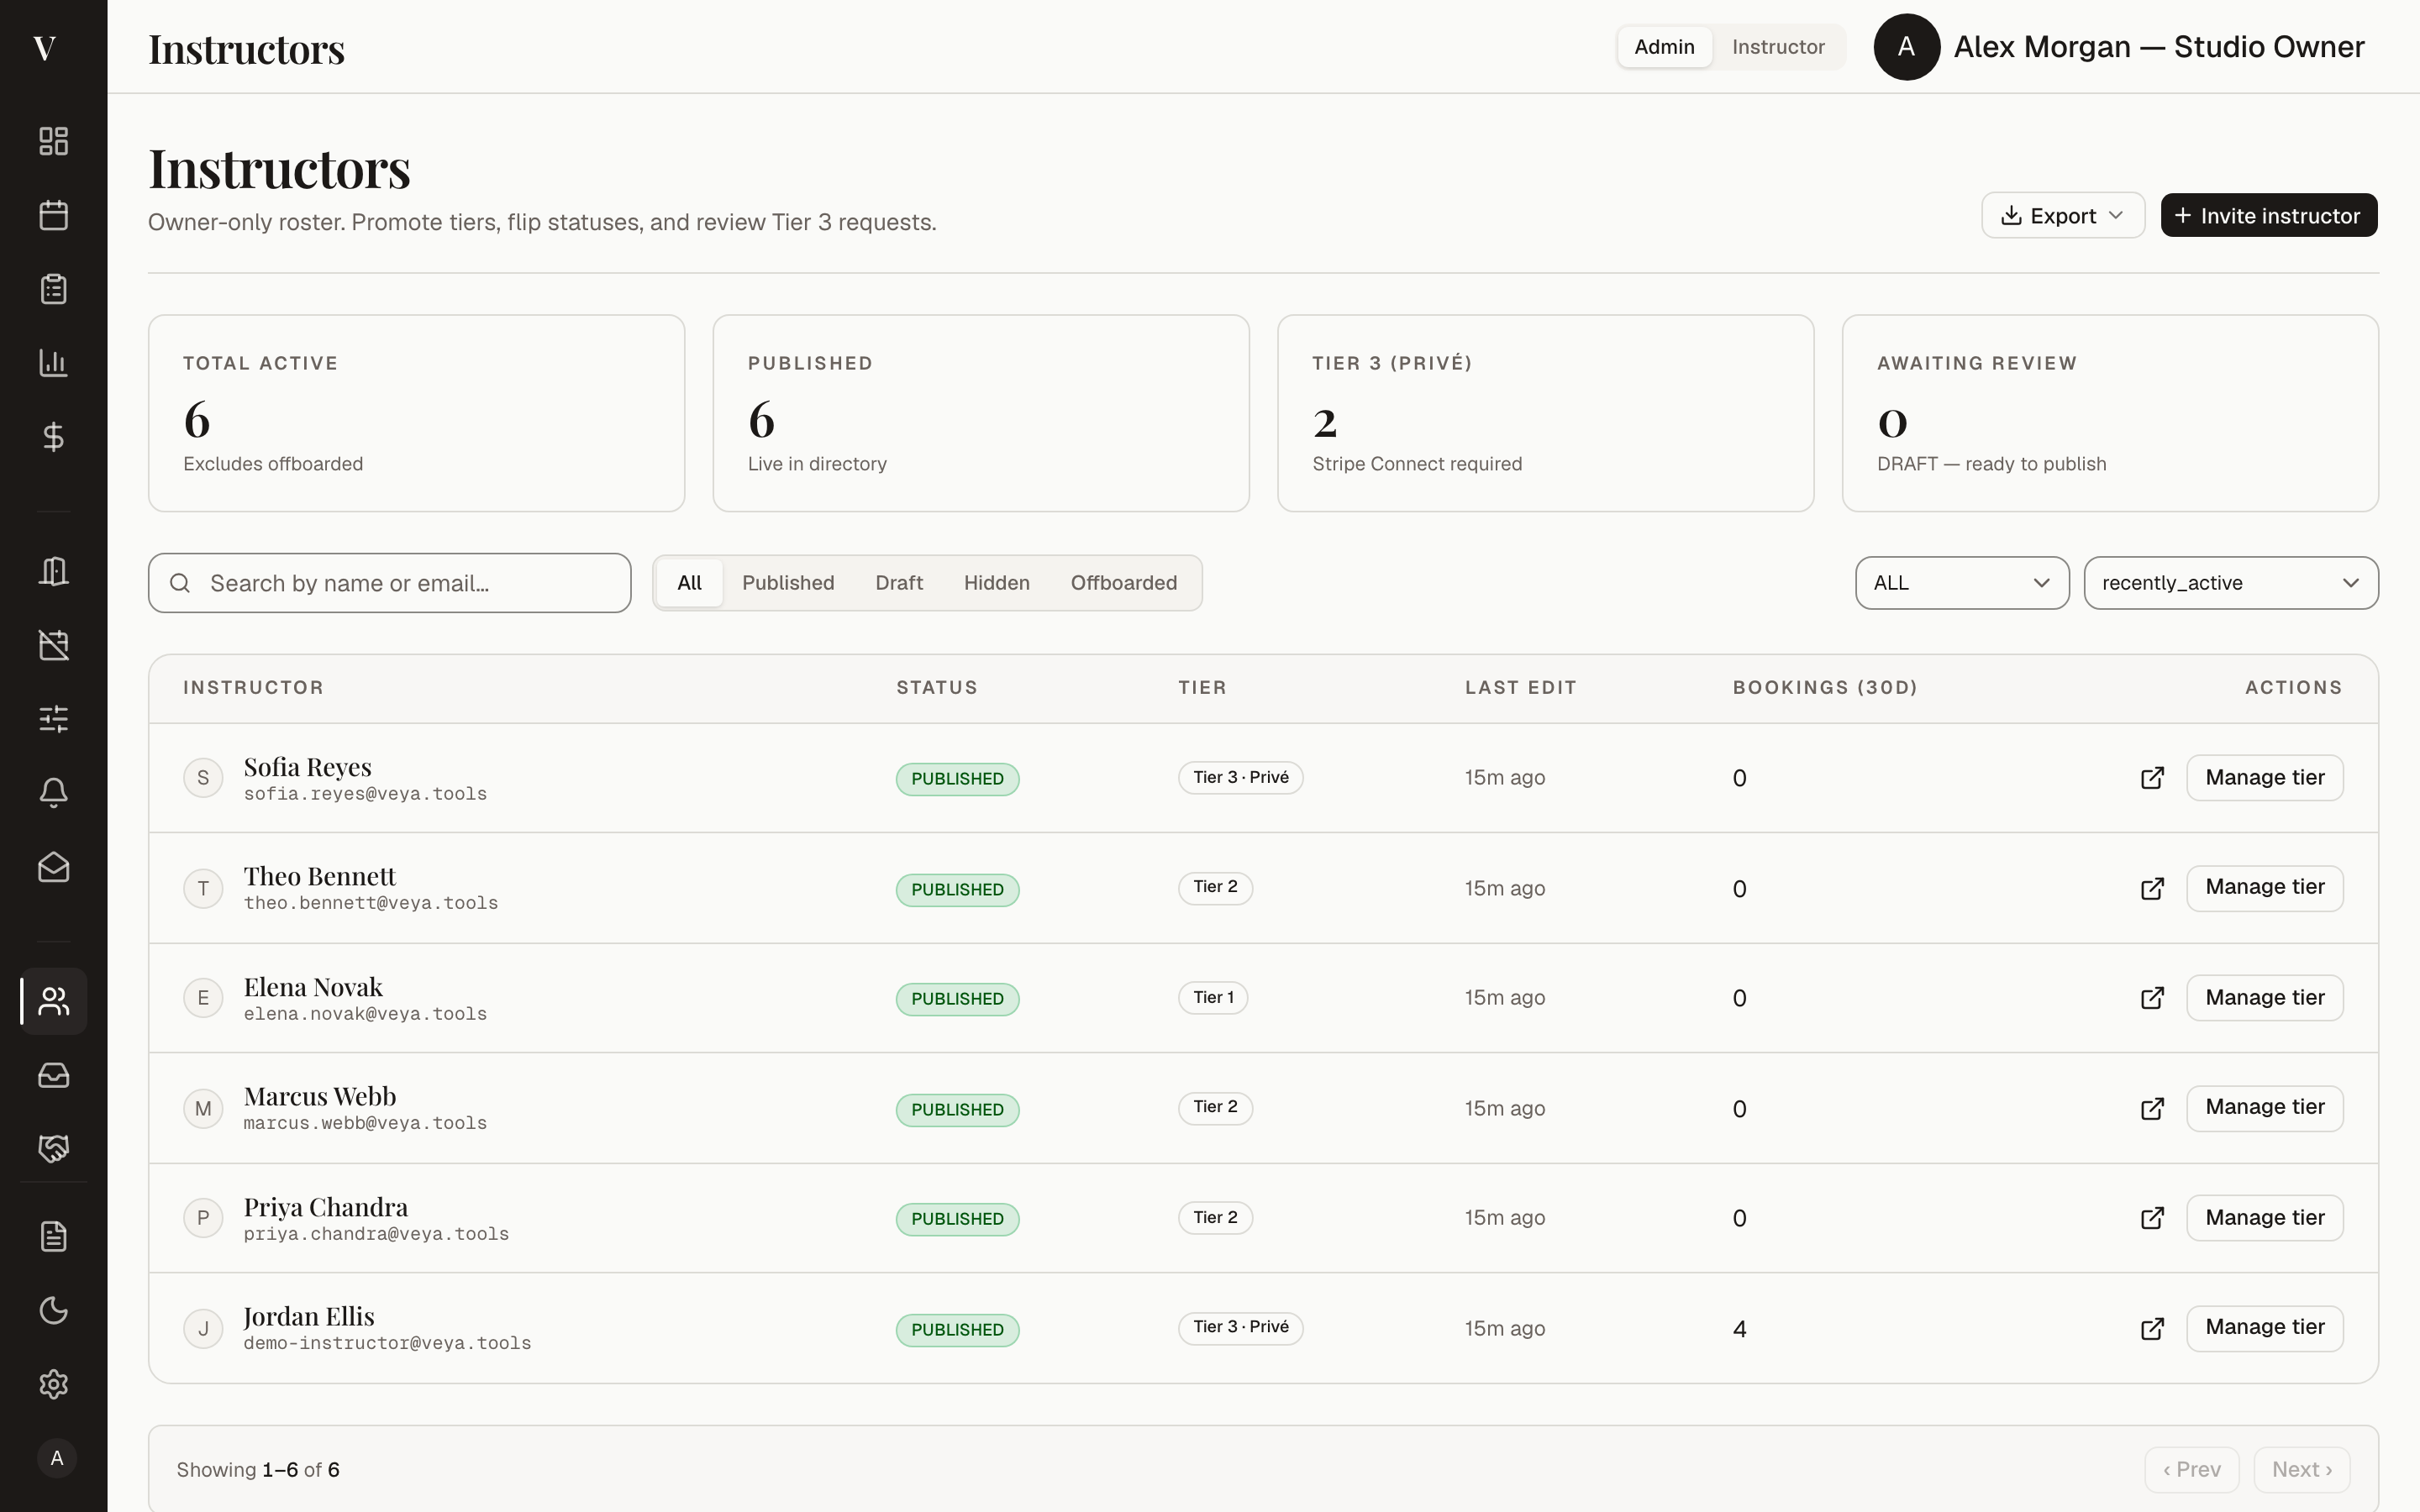This screenshot has width=2420, height=1512.
Task: Click the Invite instructor button
Action: click(2268, 215)
